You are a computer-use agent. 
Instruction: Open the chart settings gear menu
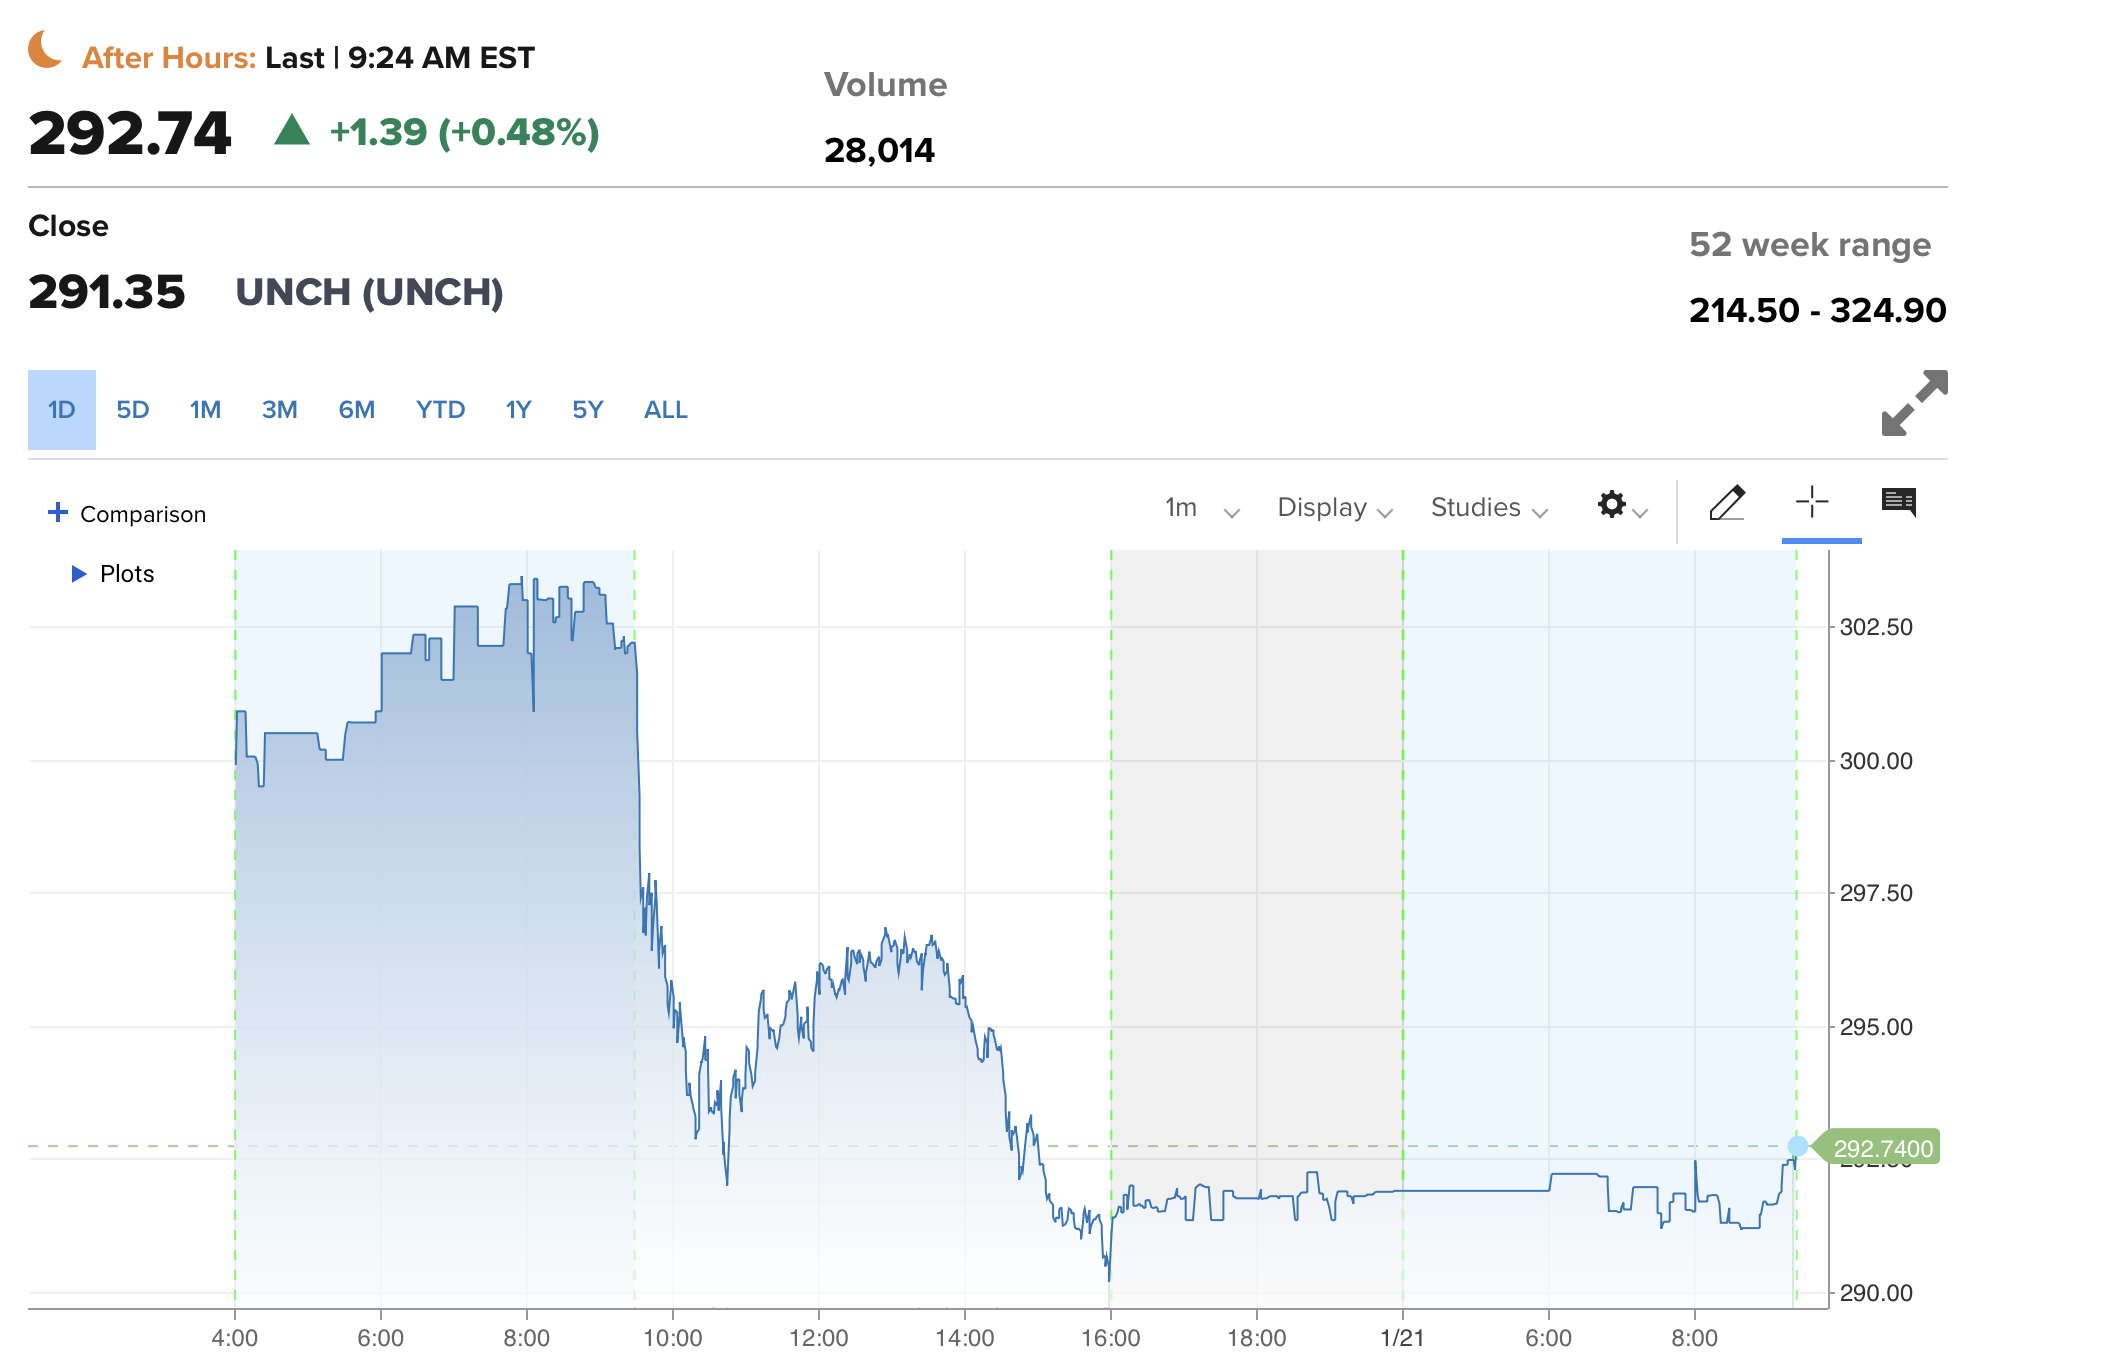point(1612,504)
